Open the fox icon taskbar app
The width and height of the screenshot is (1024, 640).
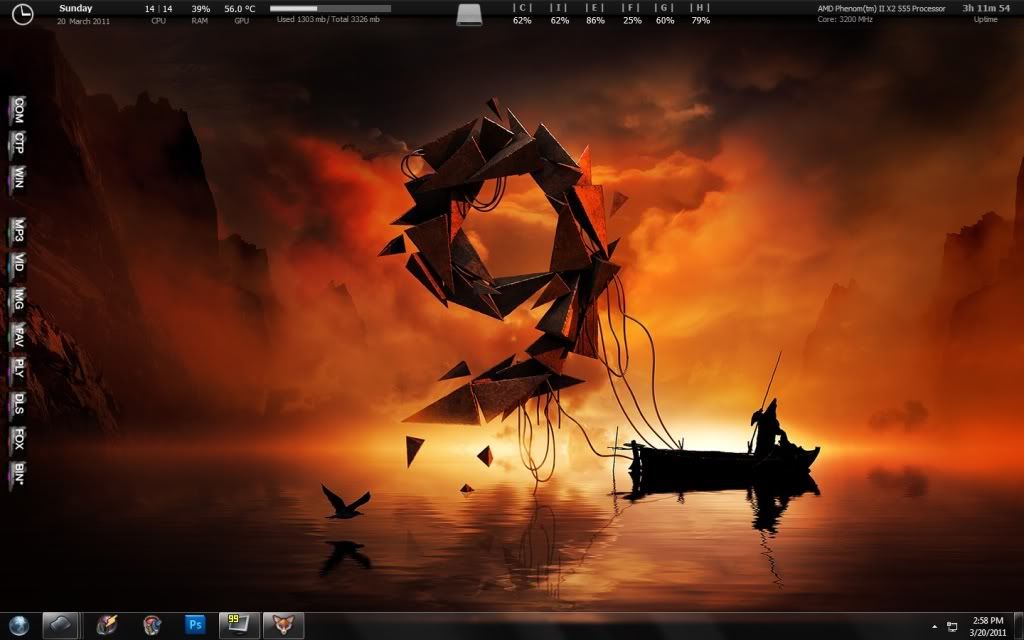point(283,625)
